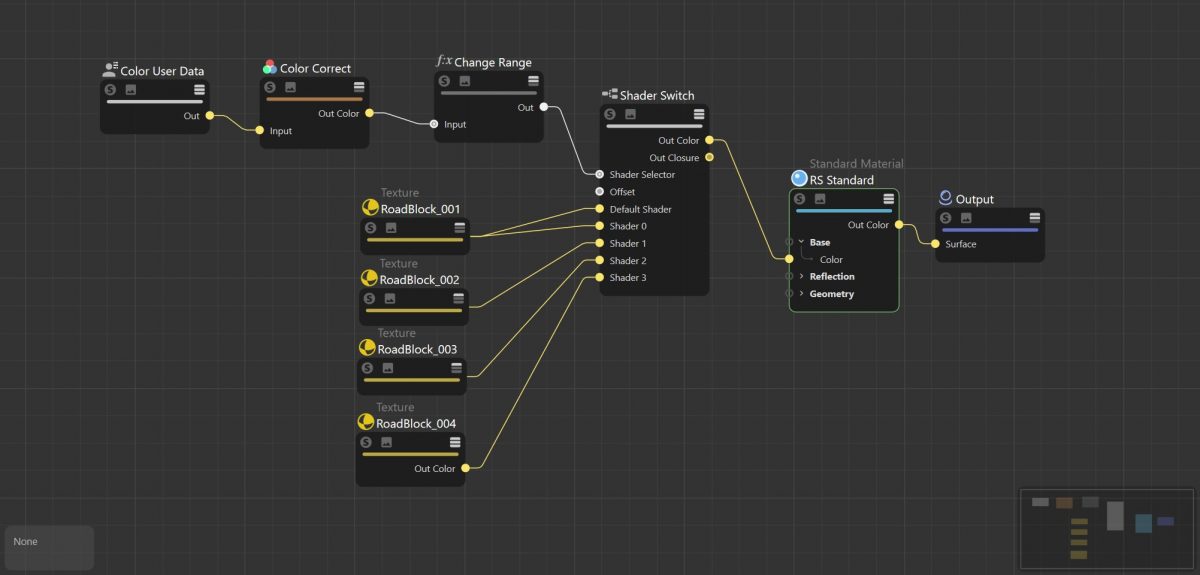Image resolution: width=1200 pixels, height=575 pixels.
Task: Click the RoadBlock_001 texture icon
Action: pyautogui.click(x=370, y=208)
